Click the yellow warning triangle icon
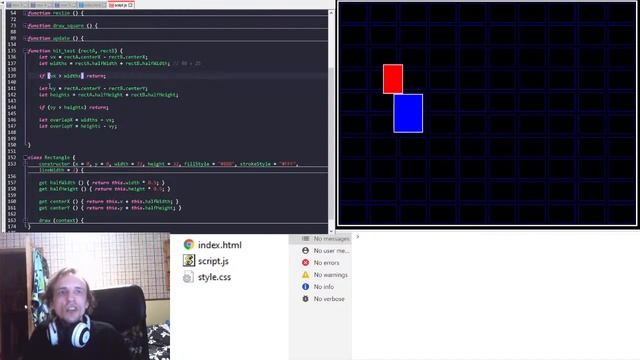640x360 pixels. (305, 275)
